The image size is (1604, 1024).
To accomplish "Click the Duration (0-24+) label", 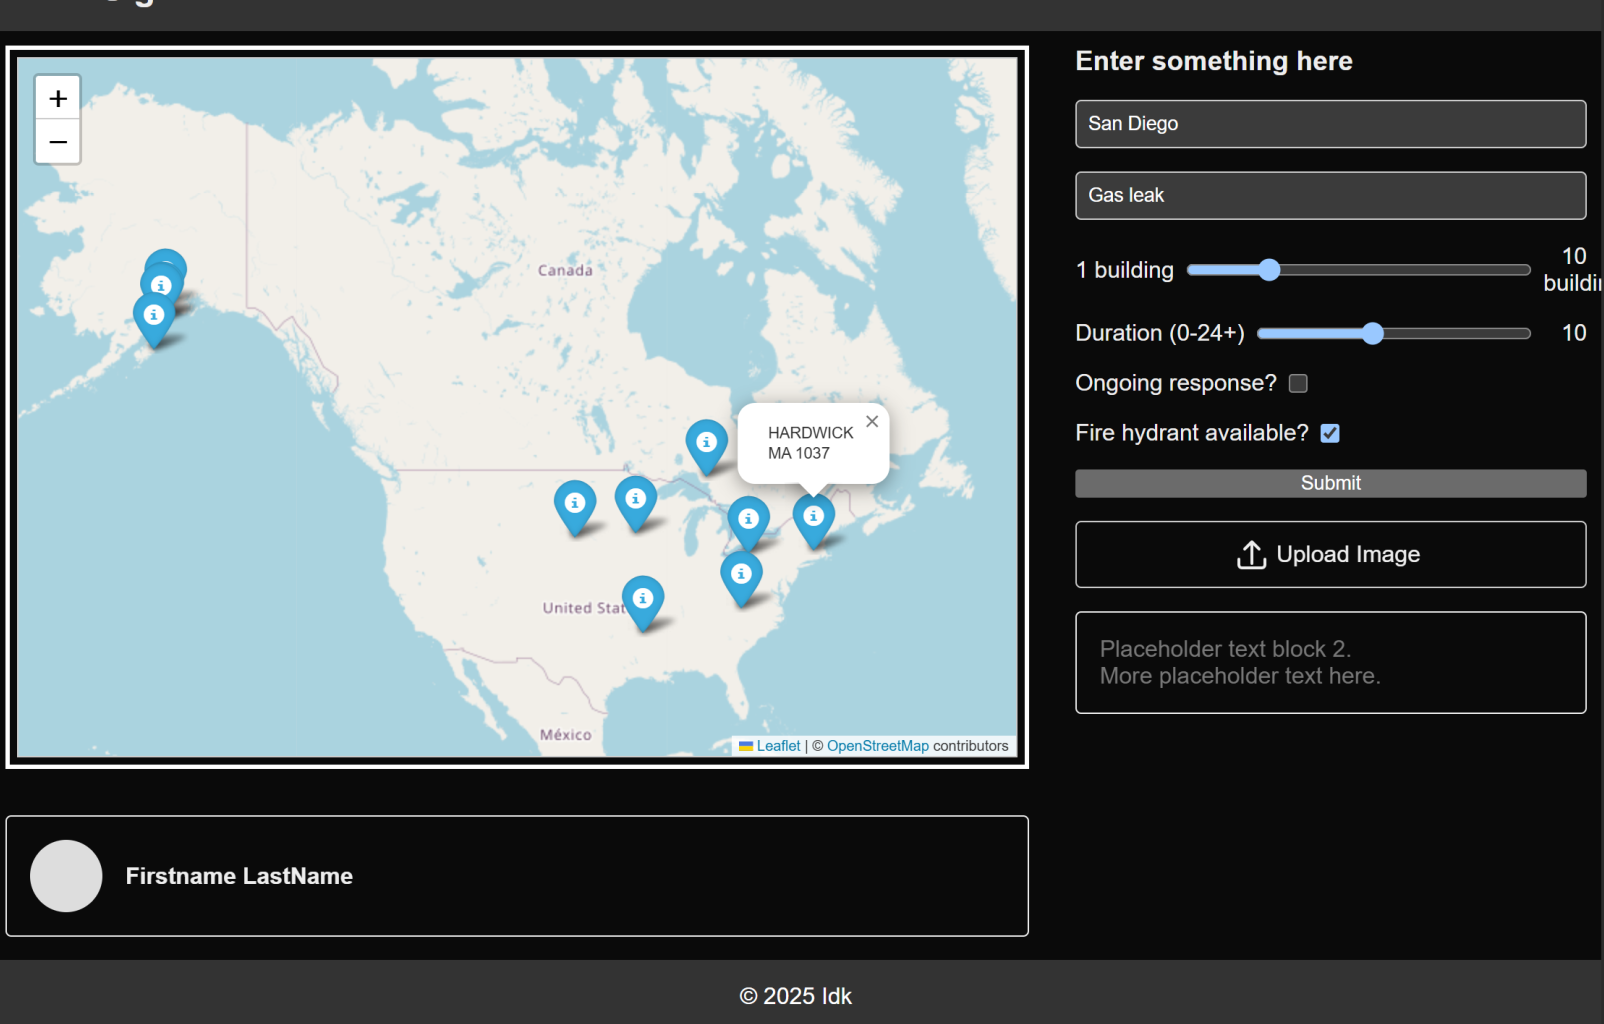I will pos(1160,333).
